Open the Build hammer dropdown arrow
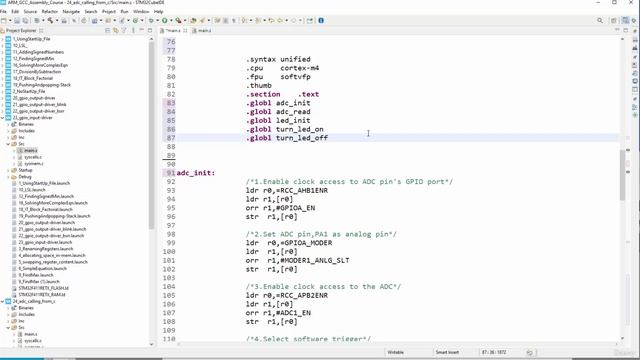This screenshot has height=360, width=640. (x=56, y=20)
